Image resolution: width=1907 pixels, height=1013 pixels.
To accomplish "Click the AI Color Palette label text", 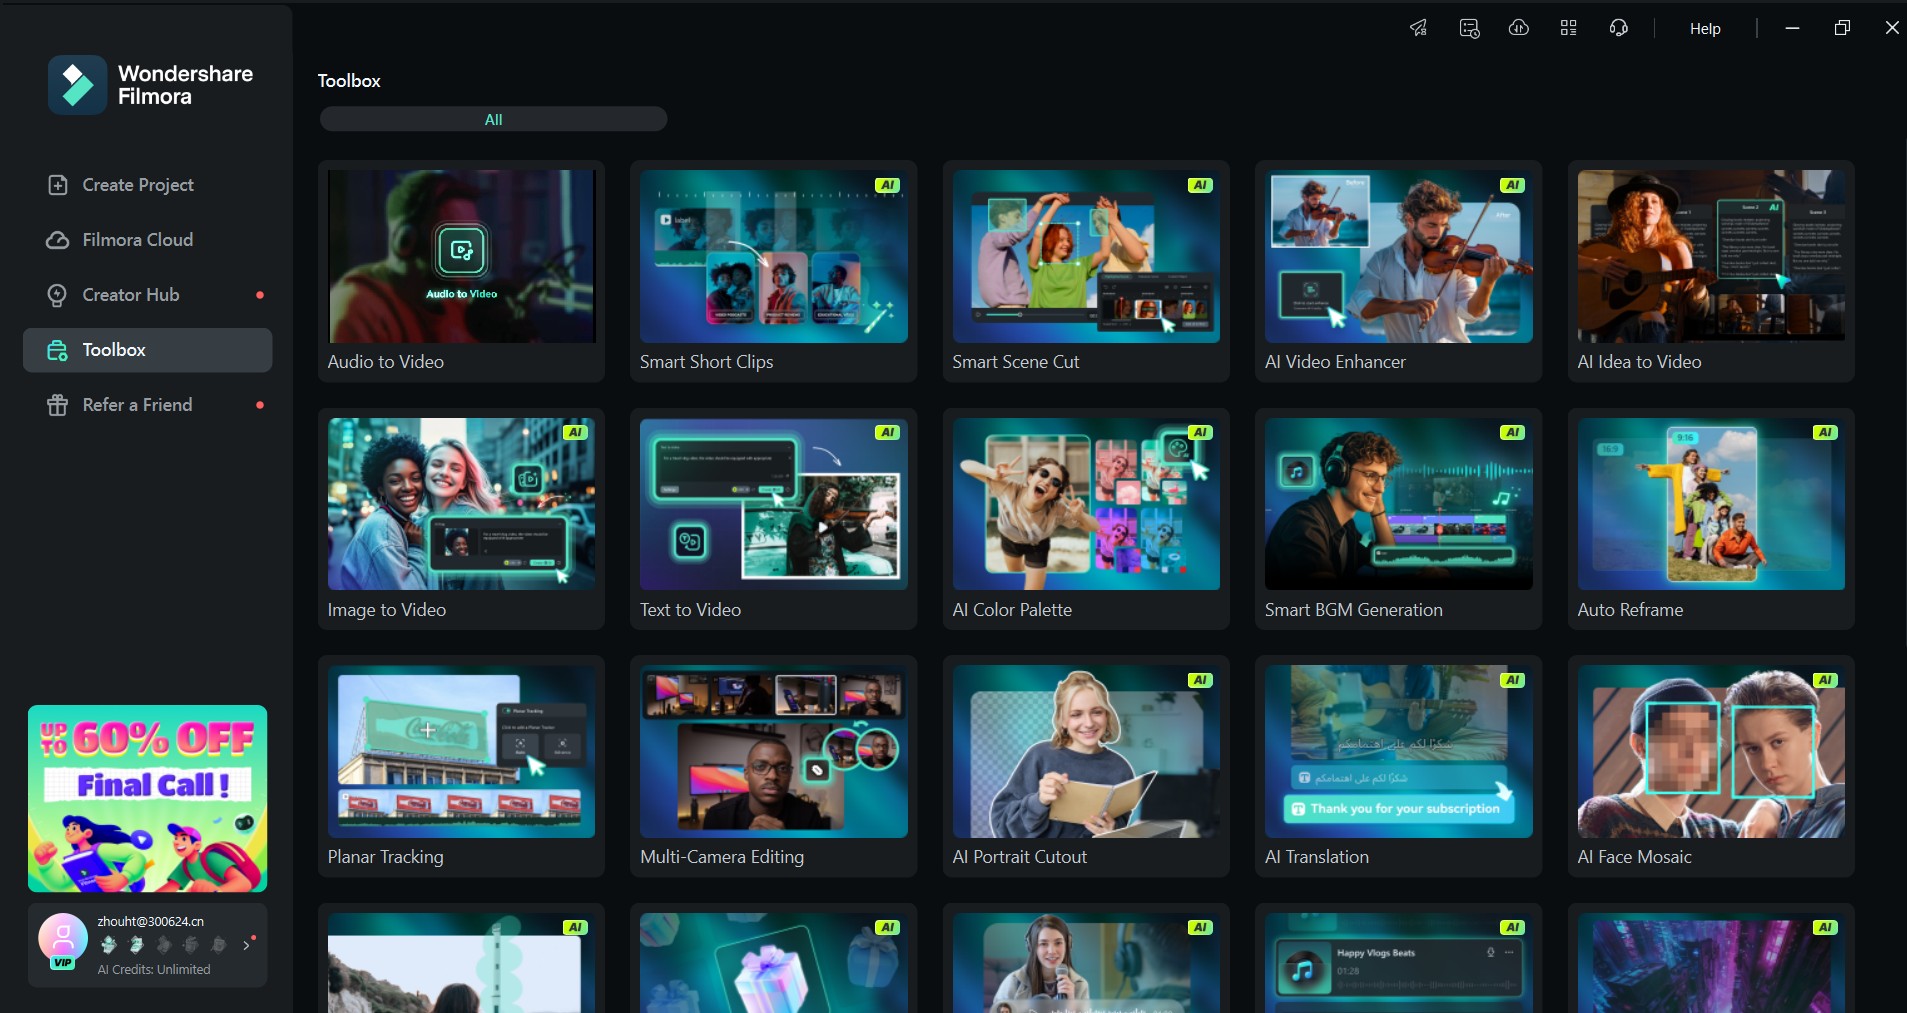I will tap(1012, 610).
